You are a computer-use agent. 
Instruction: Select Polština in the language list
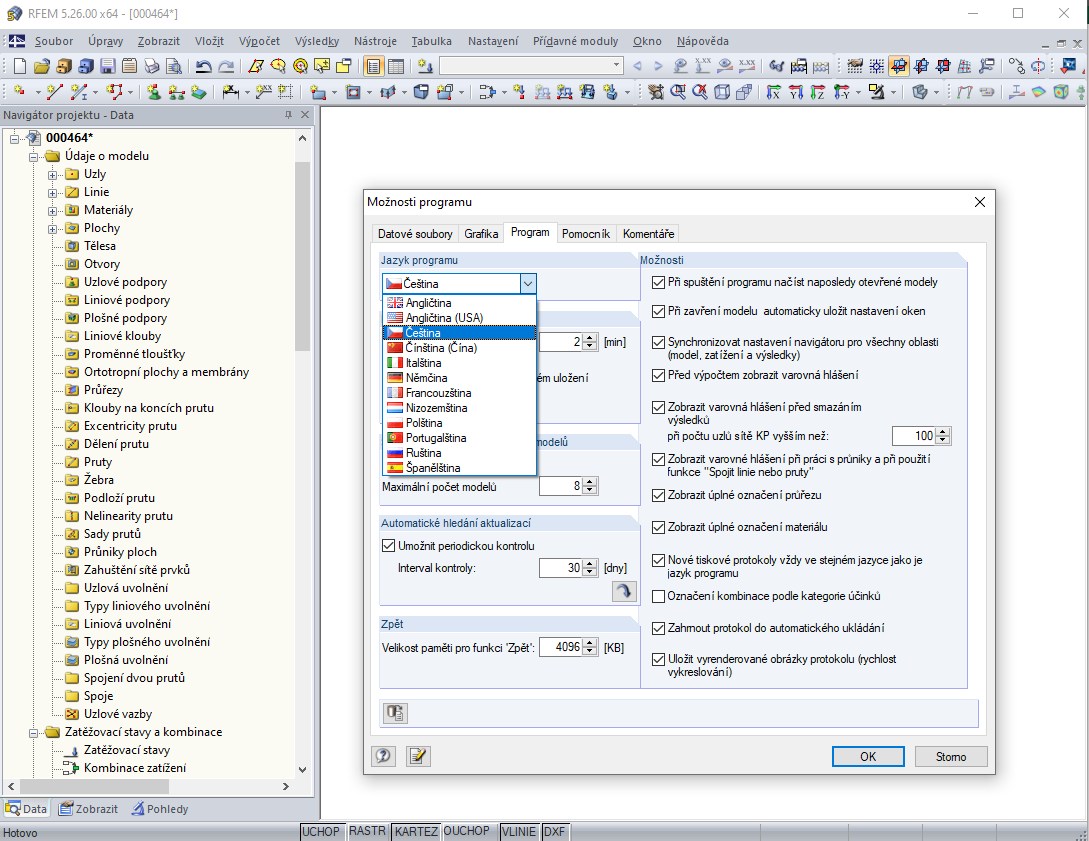pyautogui.click(x=460, y=423)
